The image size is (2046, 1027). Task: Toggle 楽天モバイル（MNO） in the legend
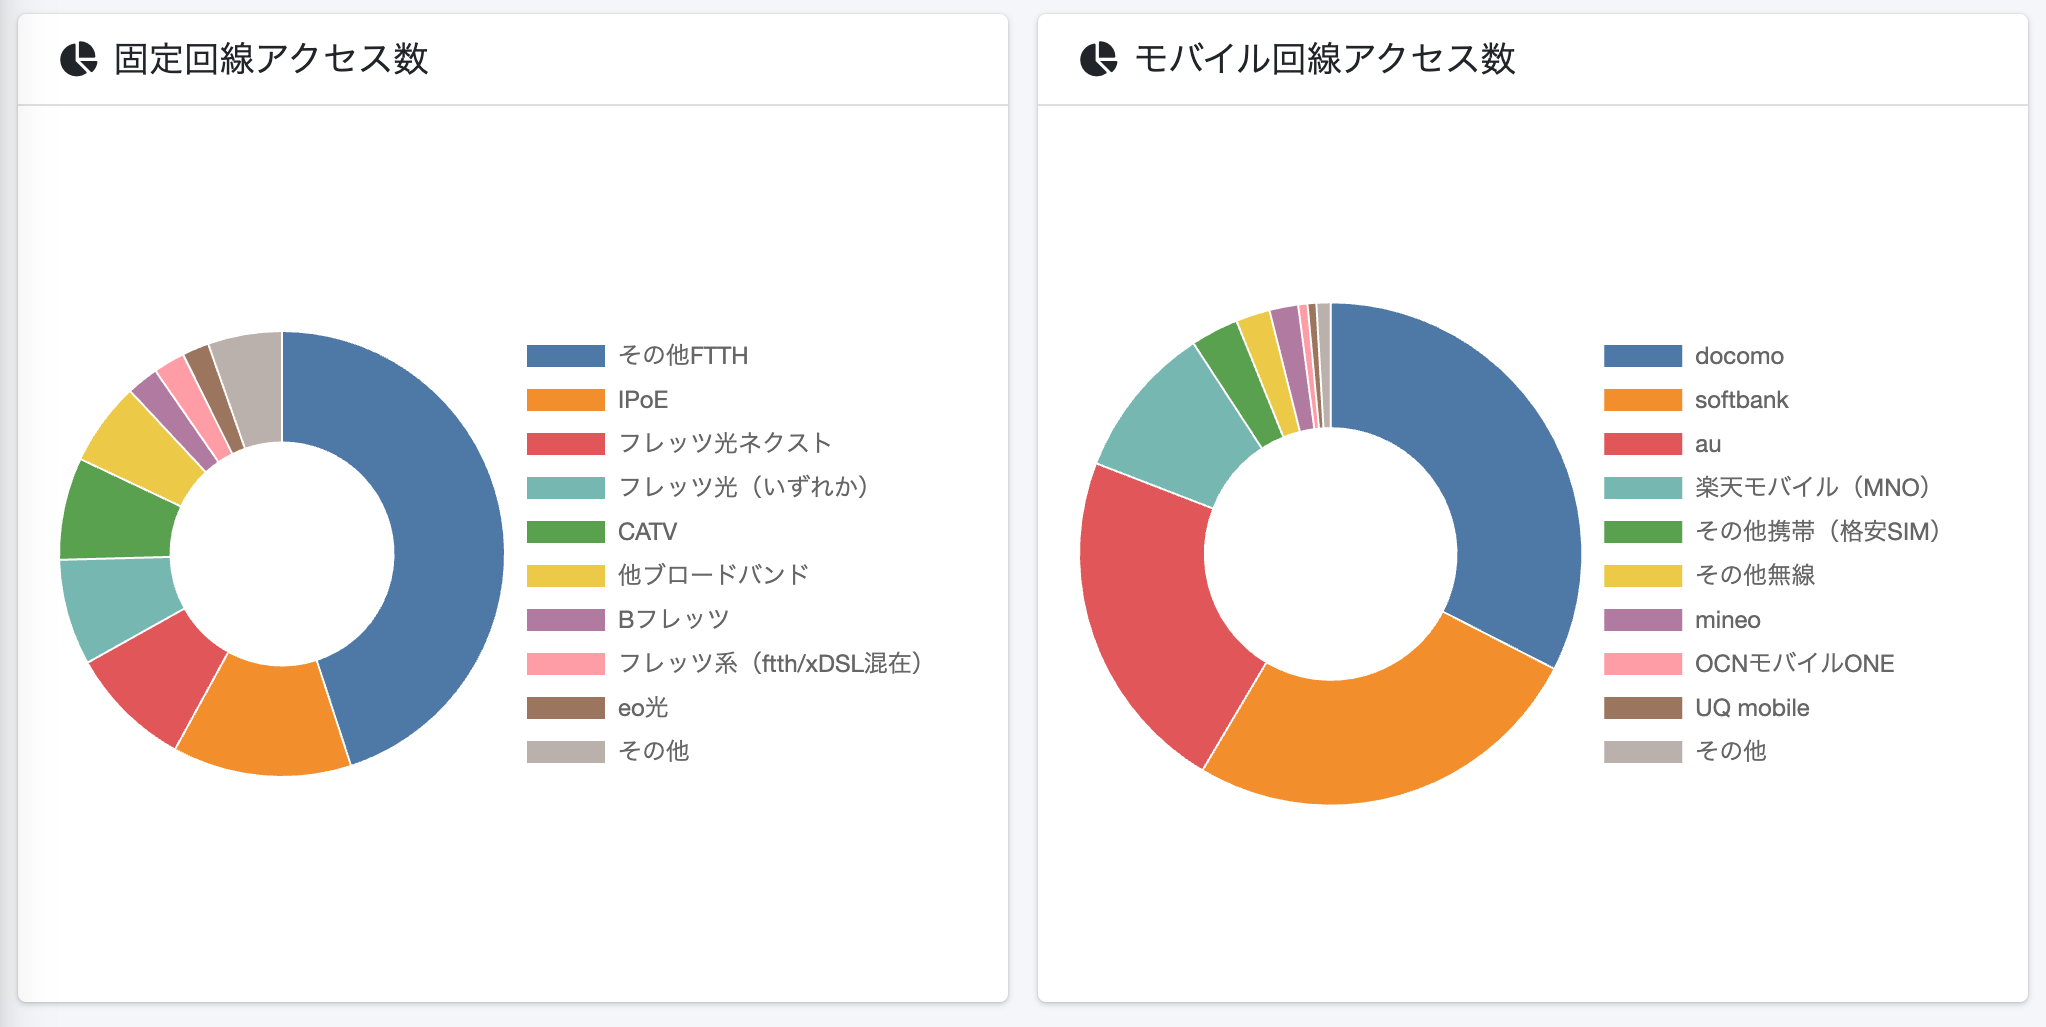tap(1811, 487)
